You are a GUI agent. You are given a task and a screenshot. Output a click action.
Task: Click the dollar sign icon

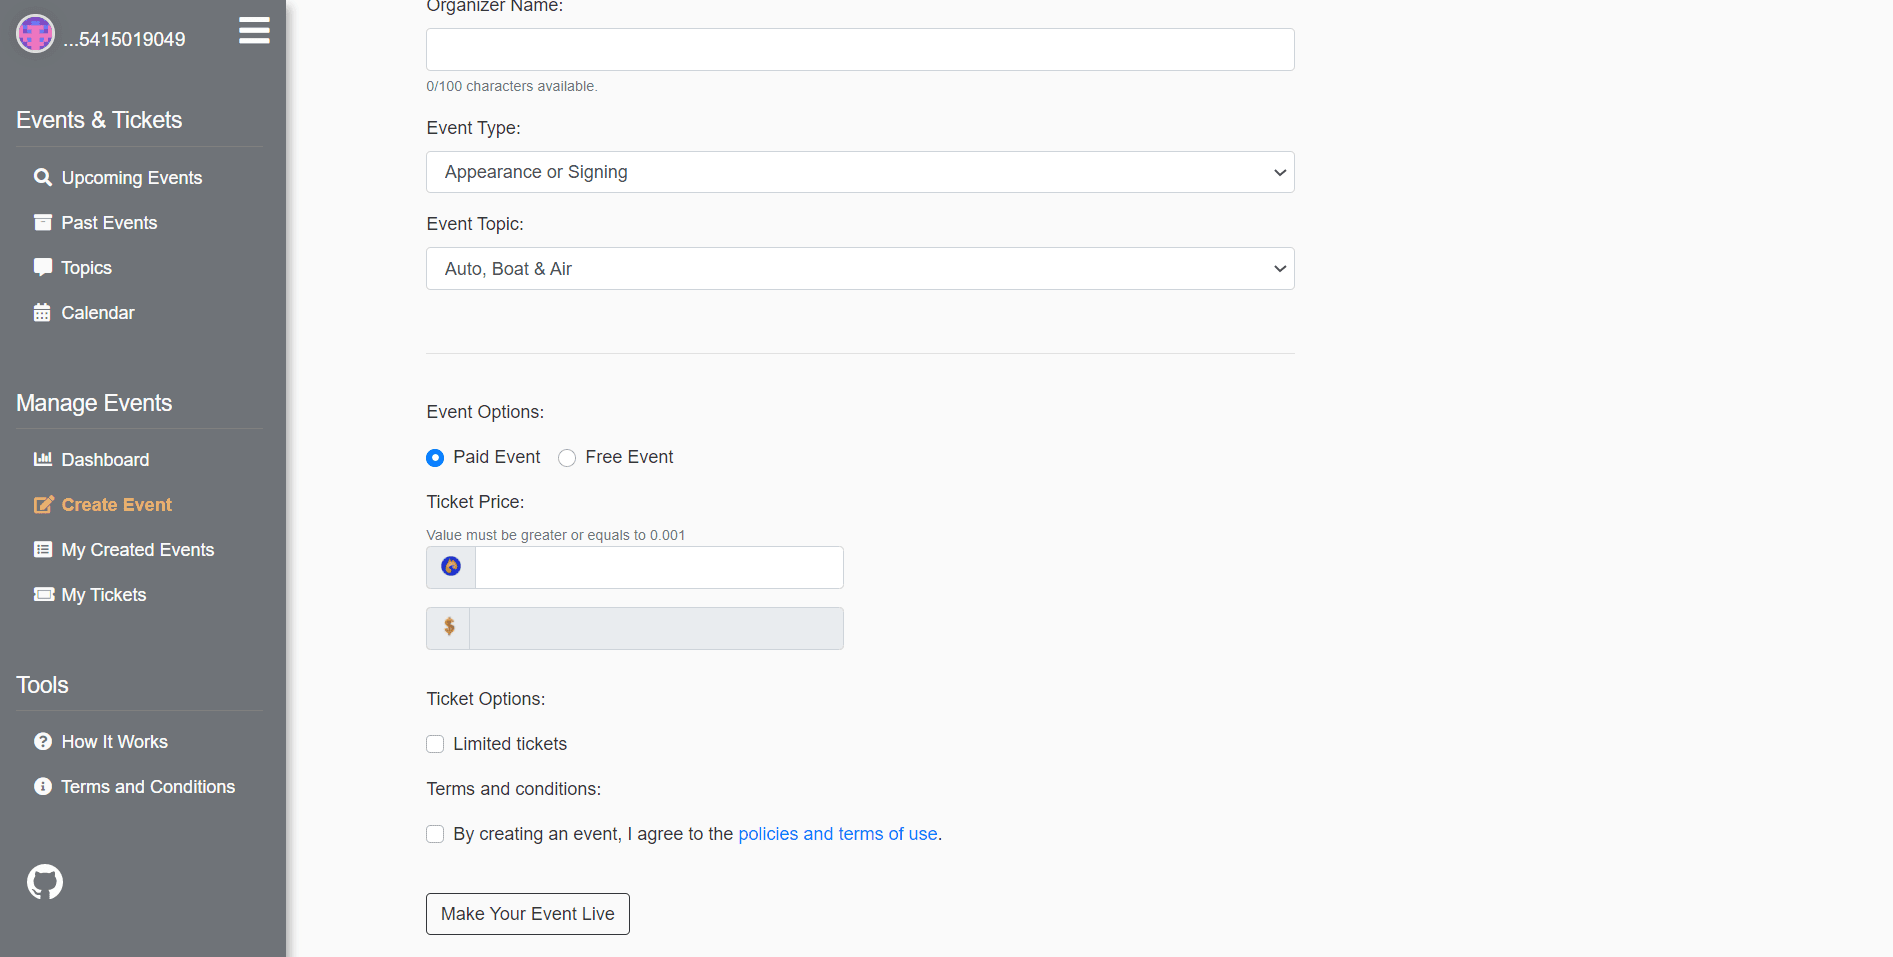click(449, 627)
